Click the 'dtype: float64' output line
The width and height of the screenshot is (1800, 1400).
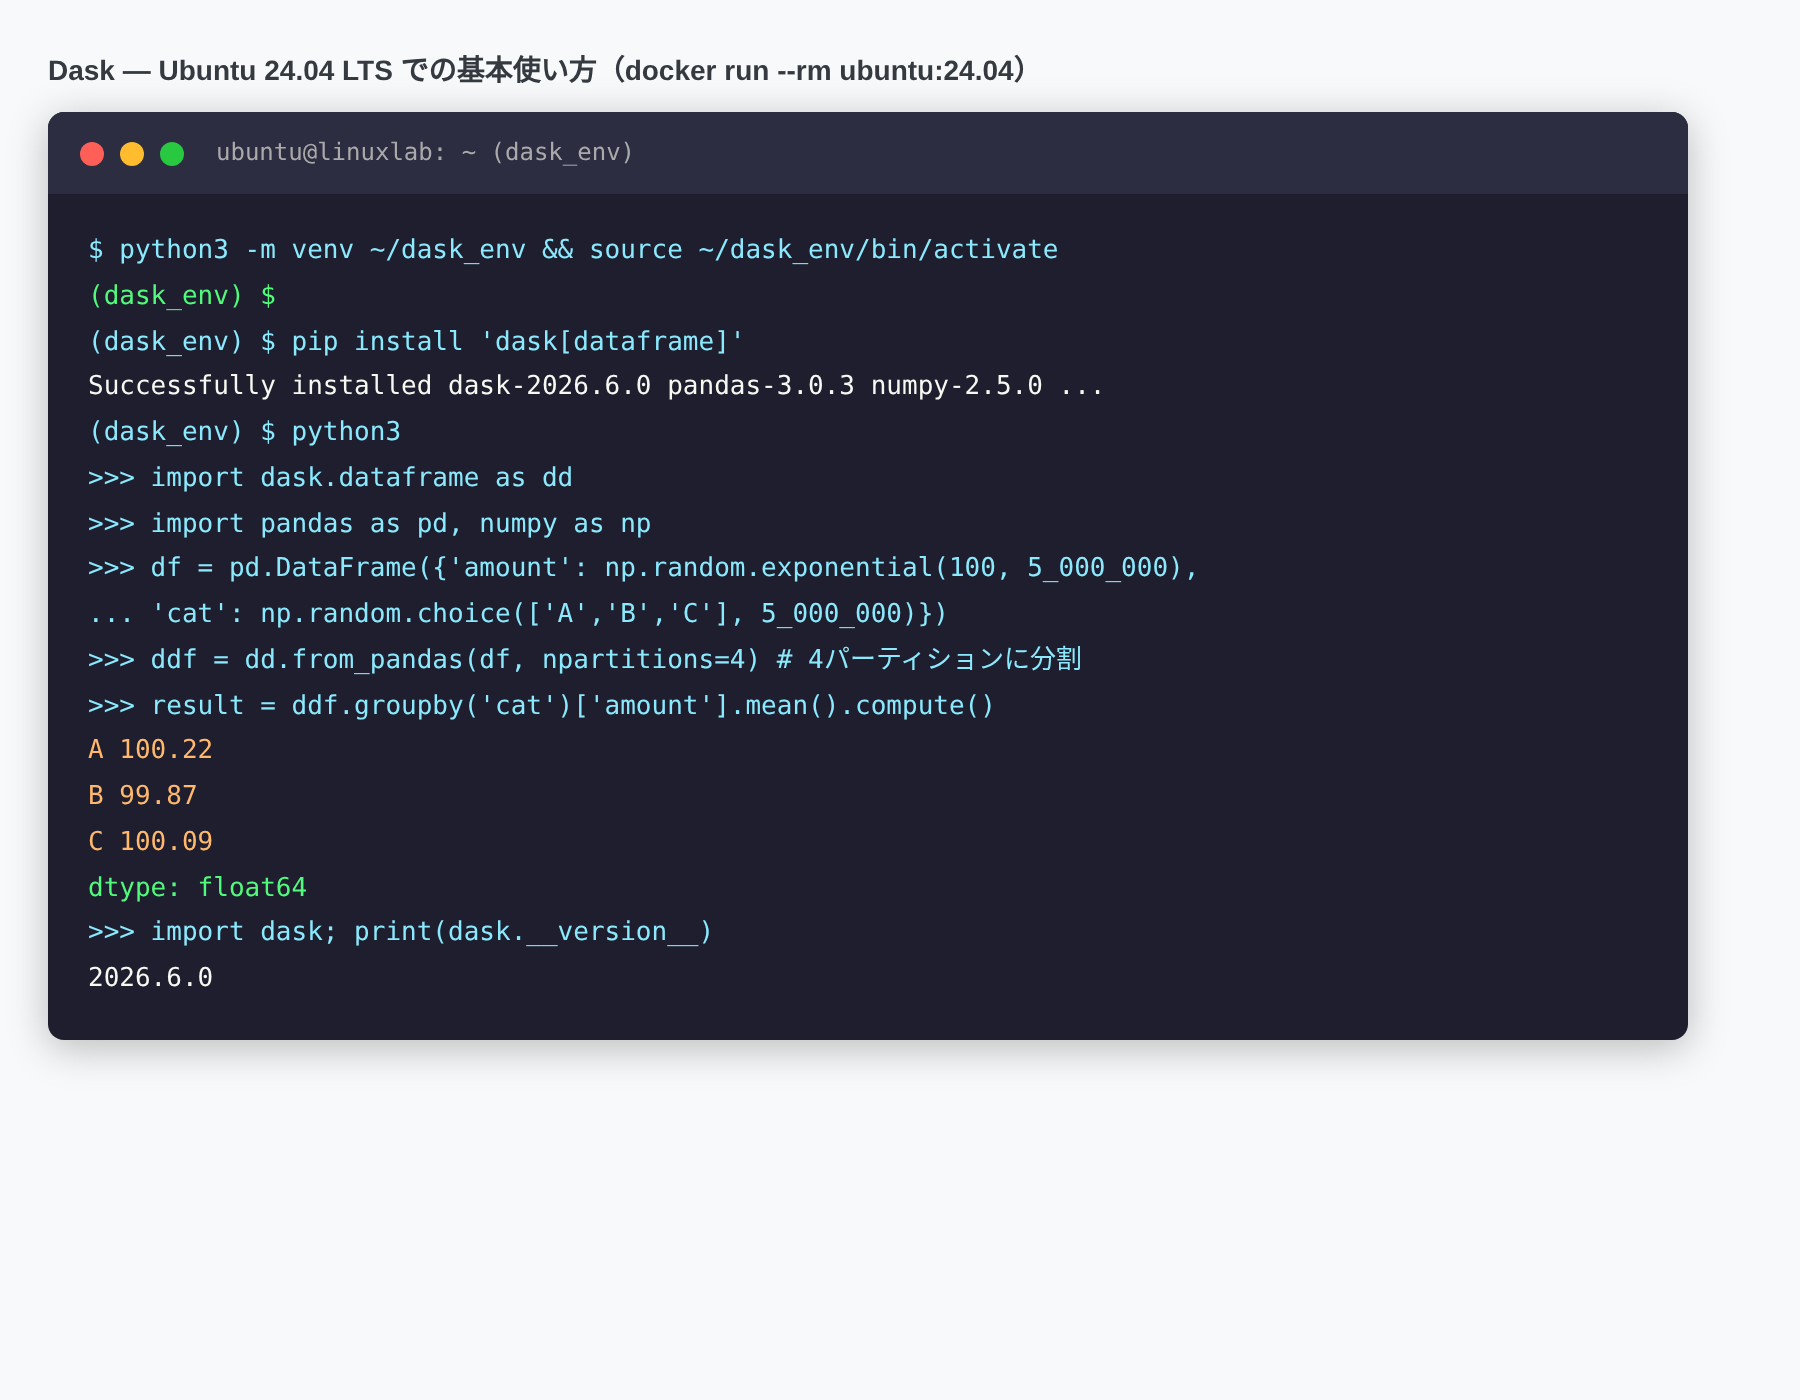(197, 887)
